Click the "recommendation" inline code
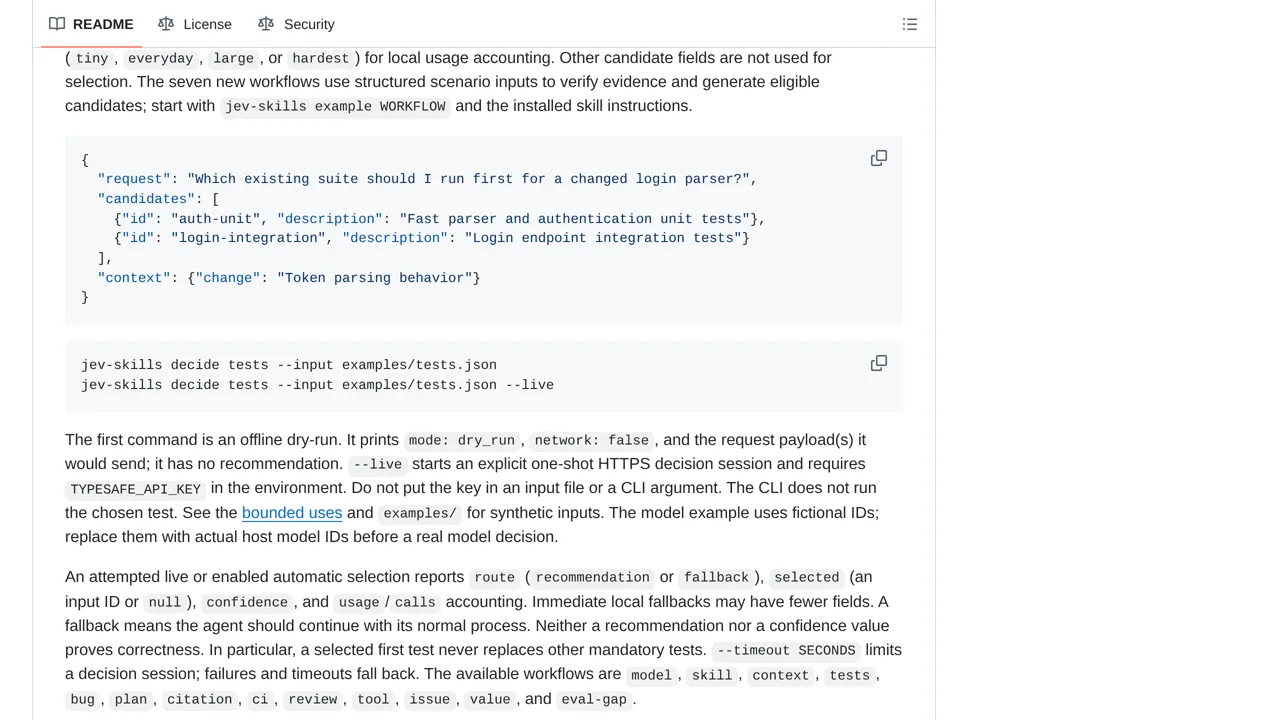Screen dimensions: 1280x720 pos(593,578)
